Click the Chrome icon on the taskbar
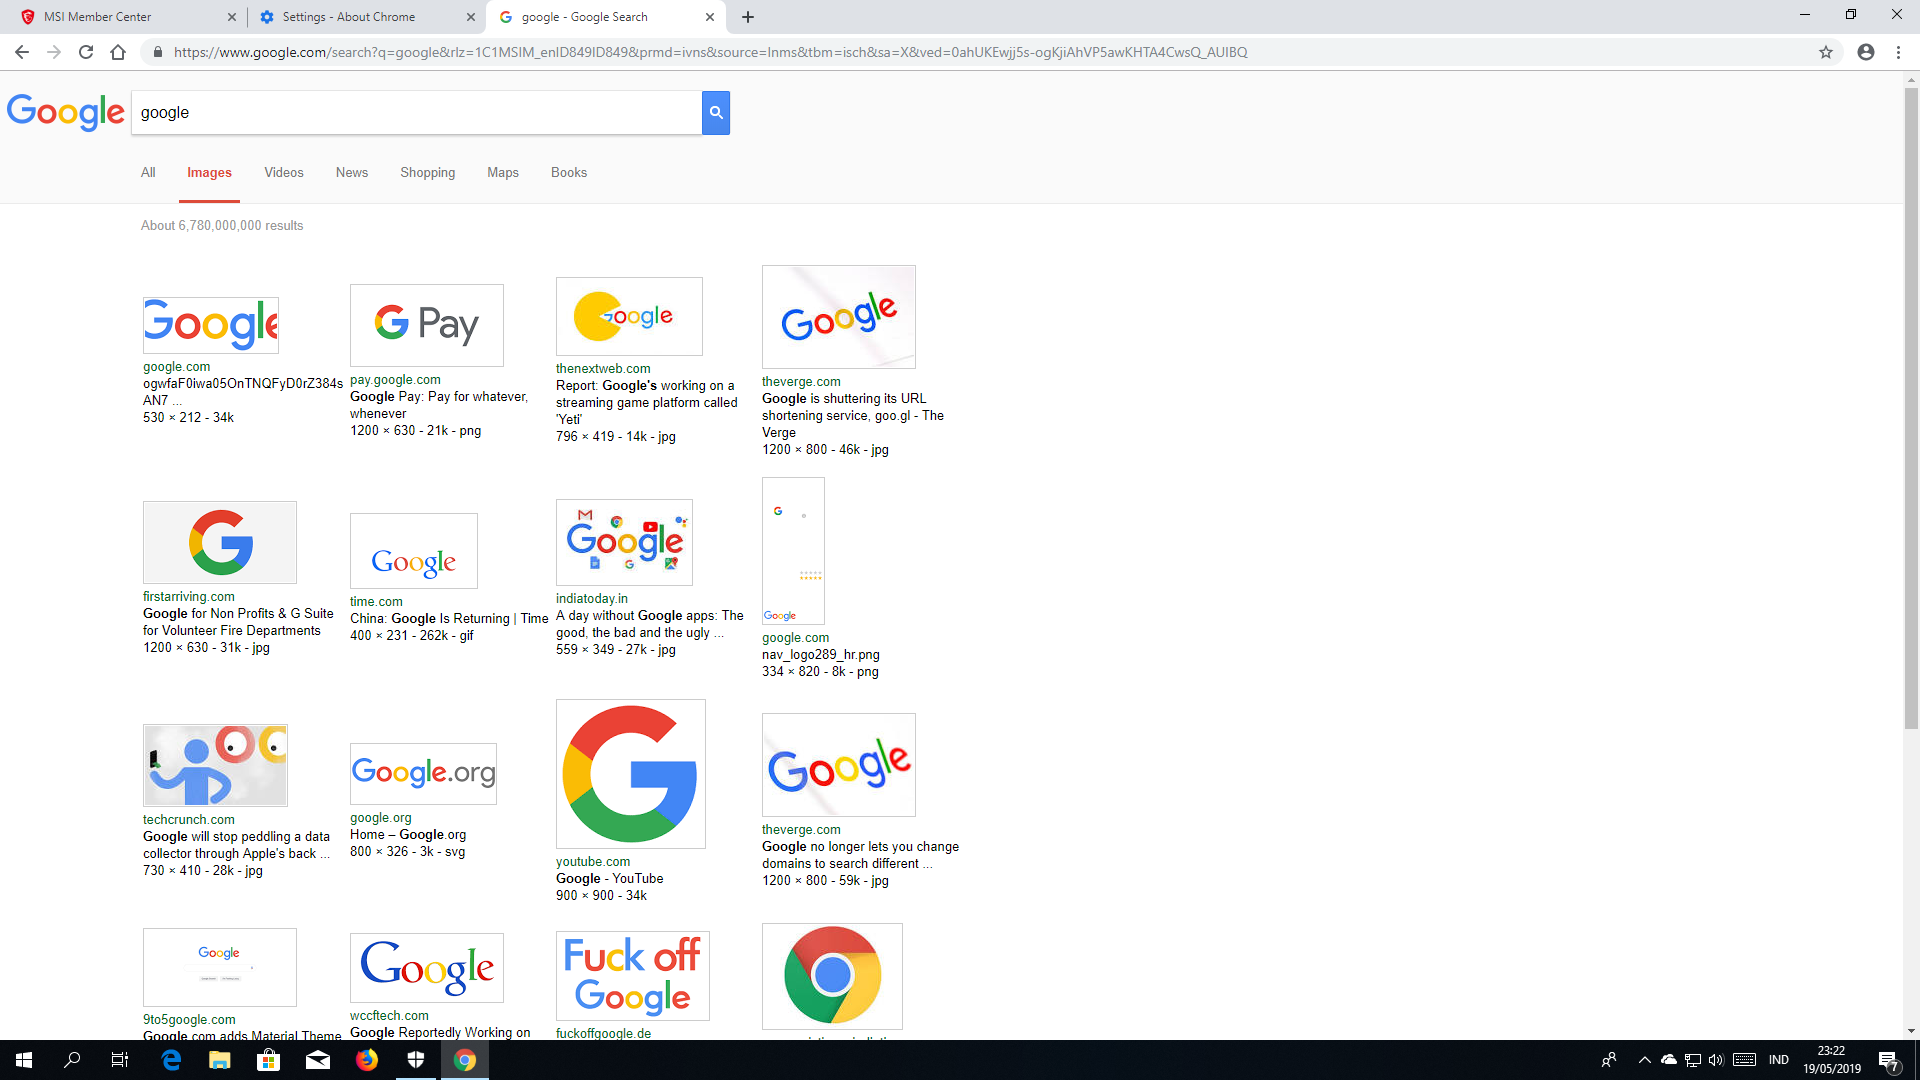1920x1080 pixels. 465,1060
